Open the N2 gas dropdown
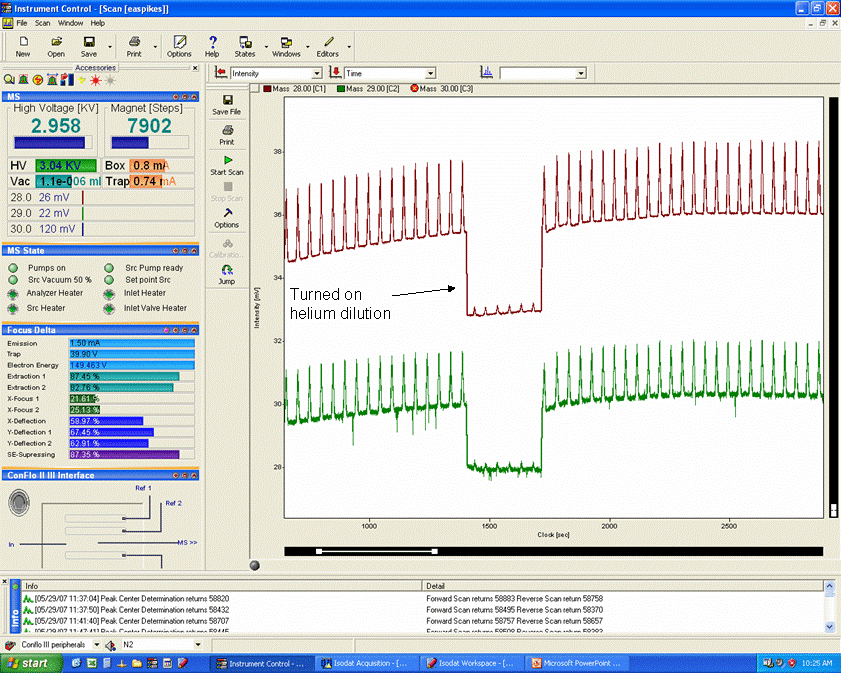Image resolution: width=841 pixels, height=673 pixels. 198,645
